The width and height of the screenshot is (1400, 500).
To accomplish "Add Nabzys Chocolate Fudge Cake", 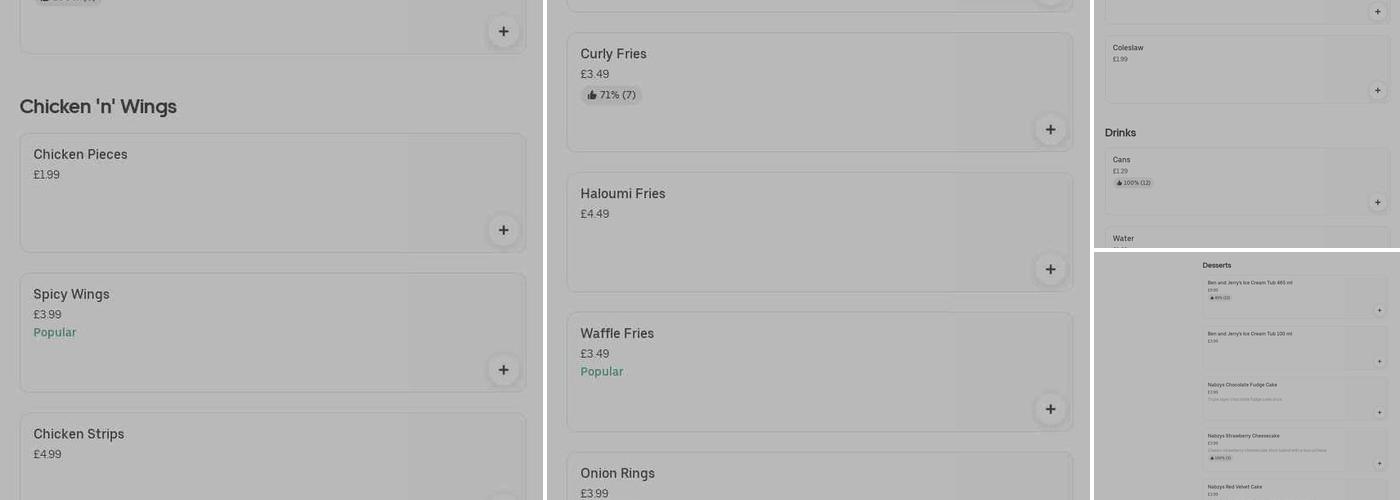I will coord(1379,412).
